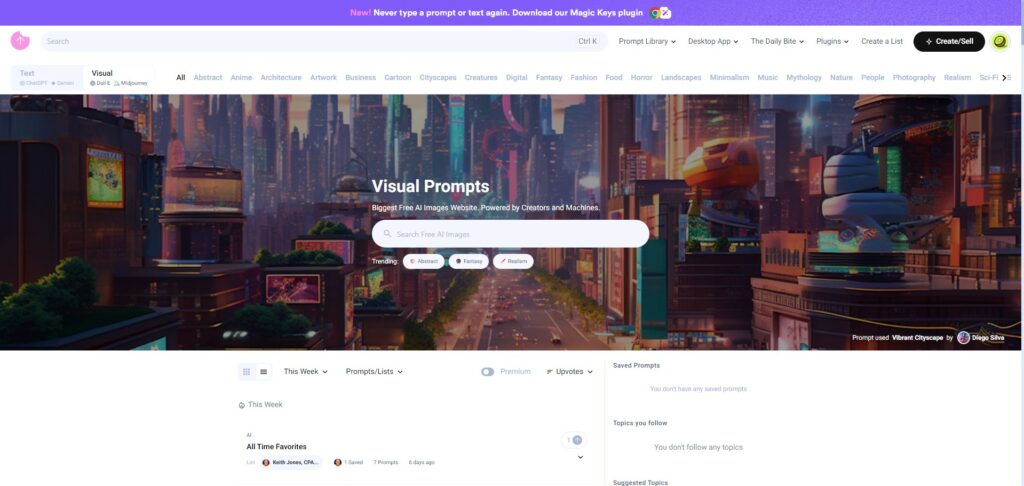
Task: Select the Digital category
Action: click(x=517, y=78)
